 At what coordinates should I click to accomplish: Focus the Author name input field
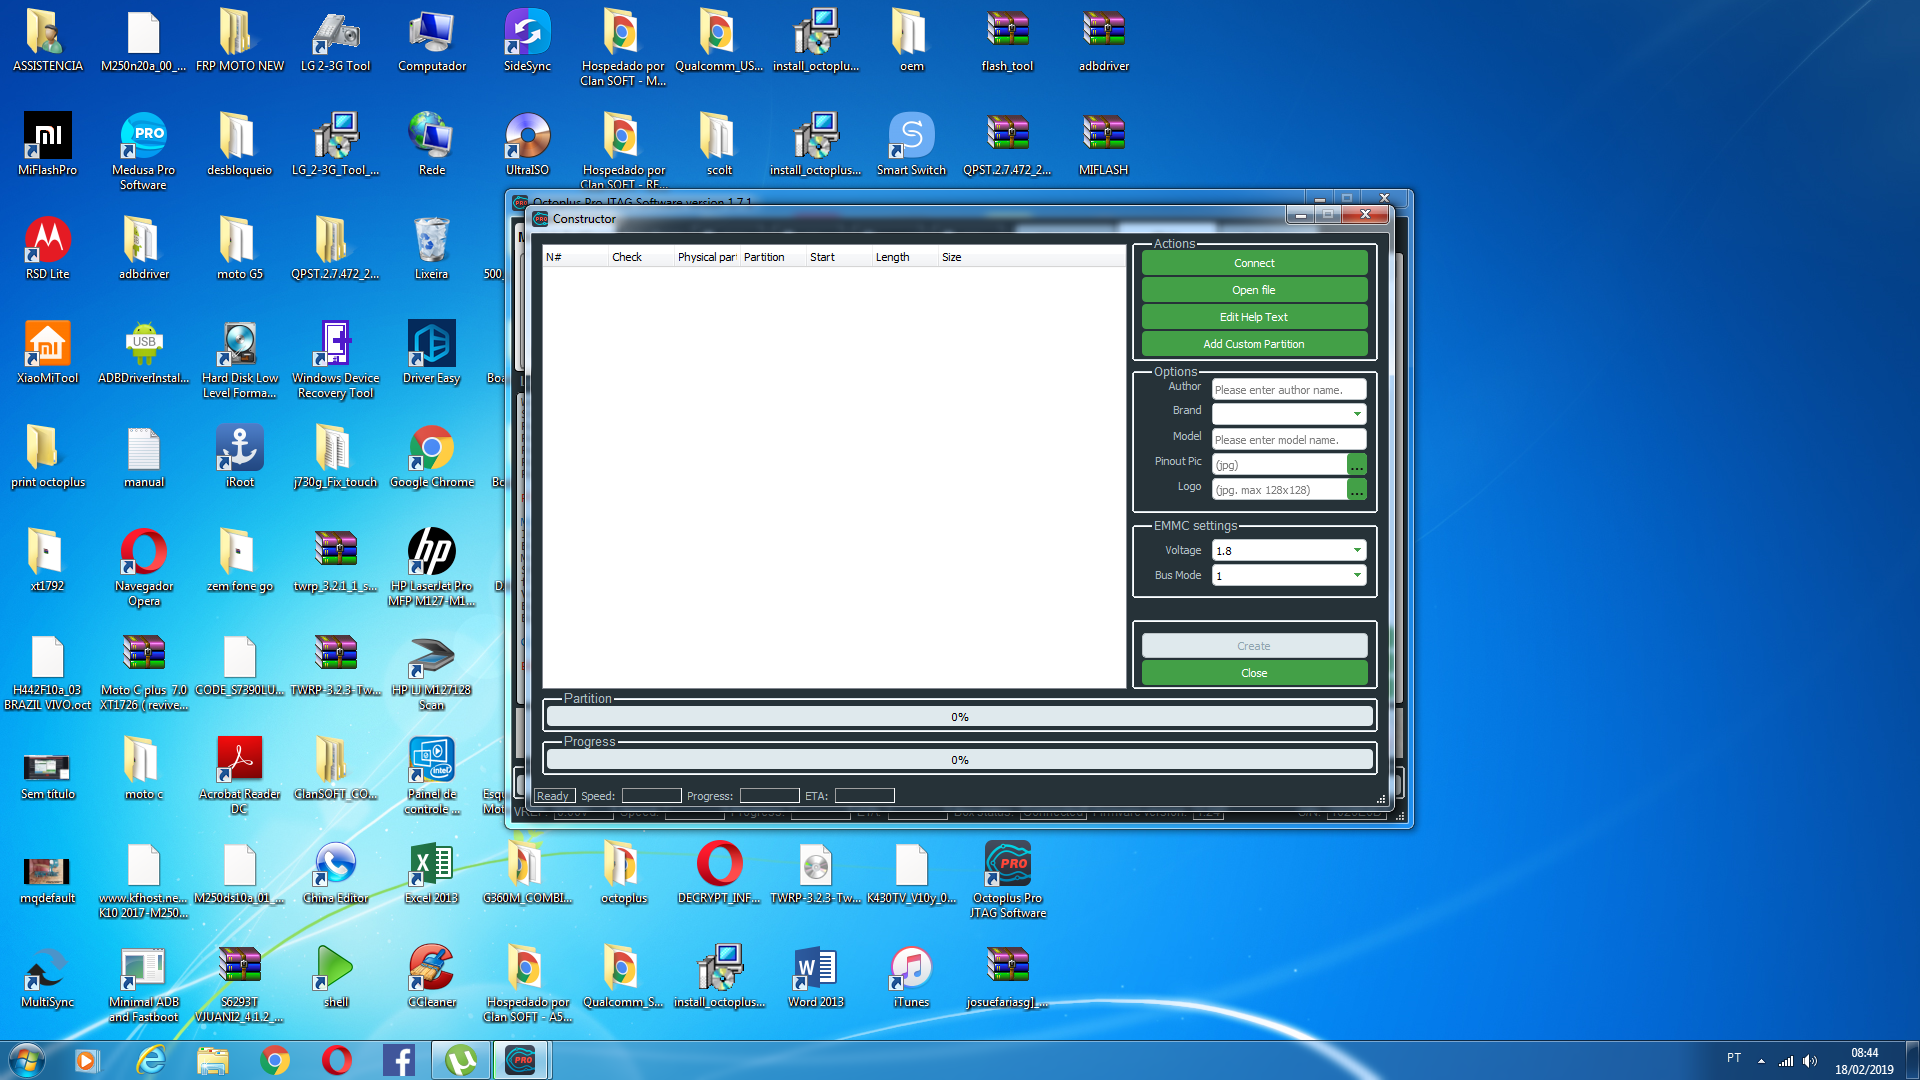tap(1289, 390)
